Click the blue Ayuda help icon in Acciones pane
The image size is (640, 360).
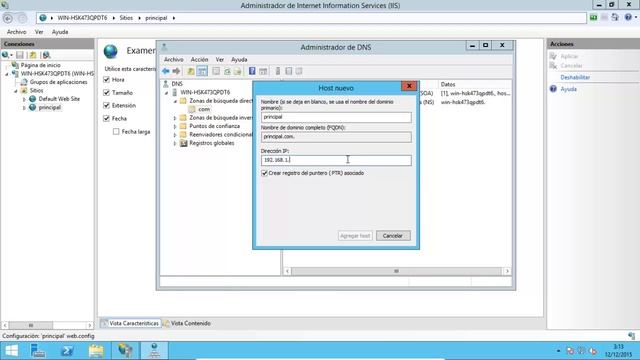tap(553, 89)
